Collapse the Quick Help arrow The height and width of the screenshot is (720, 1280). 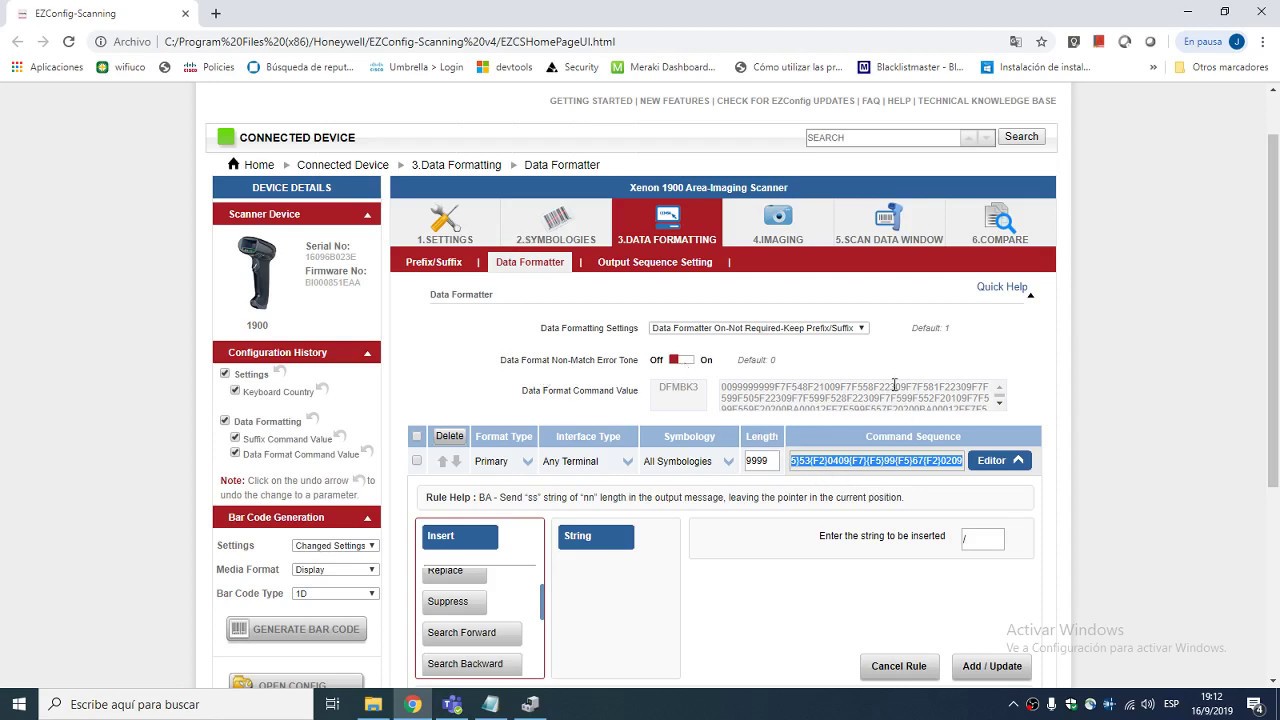pyautogui.click(x=1030, y=295)
